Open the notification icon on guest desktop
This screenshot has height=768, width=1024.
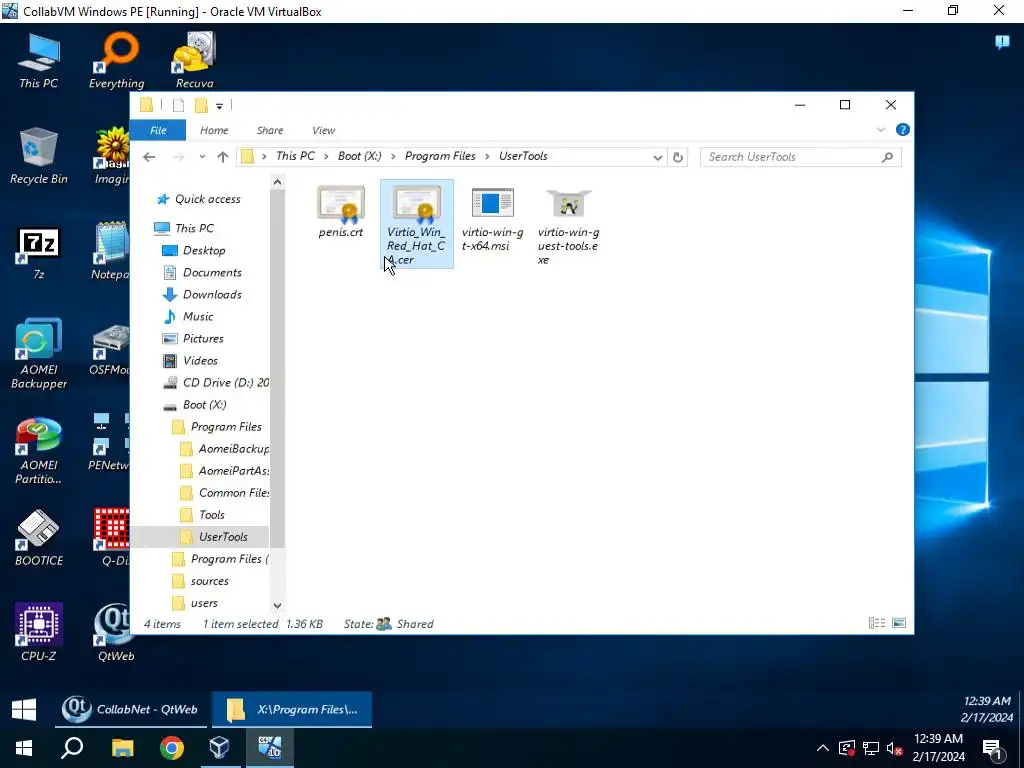pos(1002,42)
